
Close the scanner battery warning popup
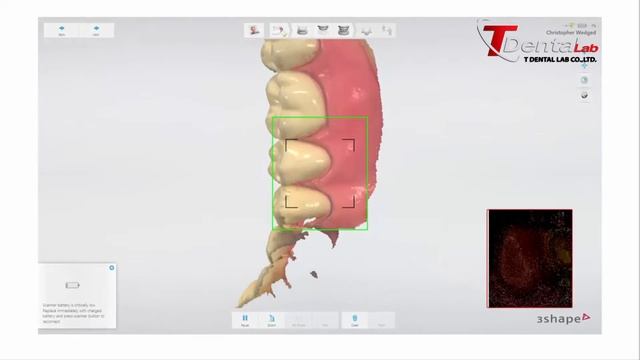[112, 268]
